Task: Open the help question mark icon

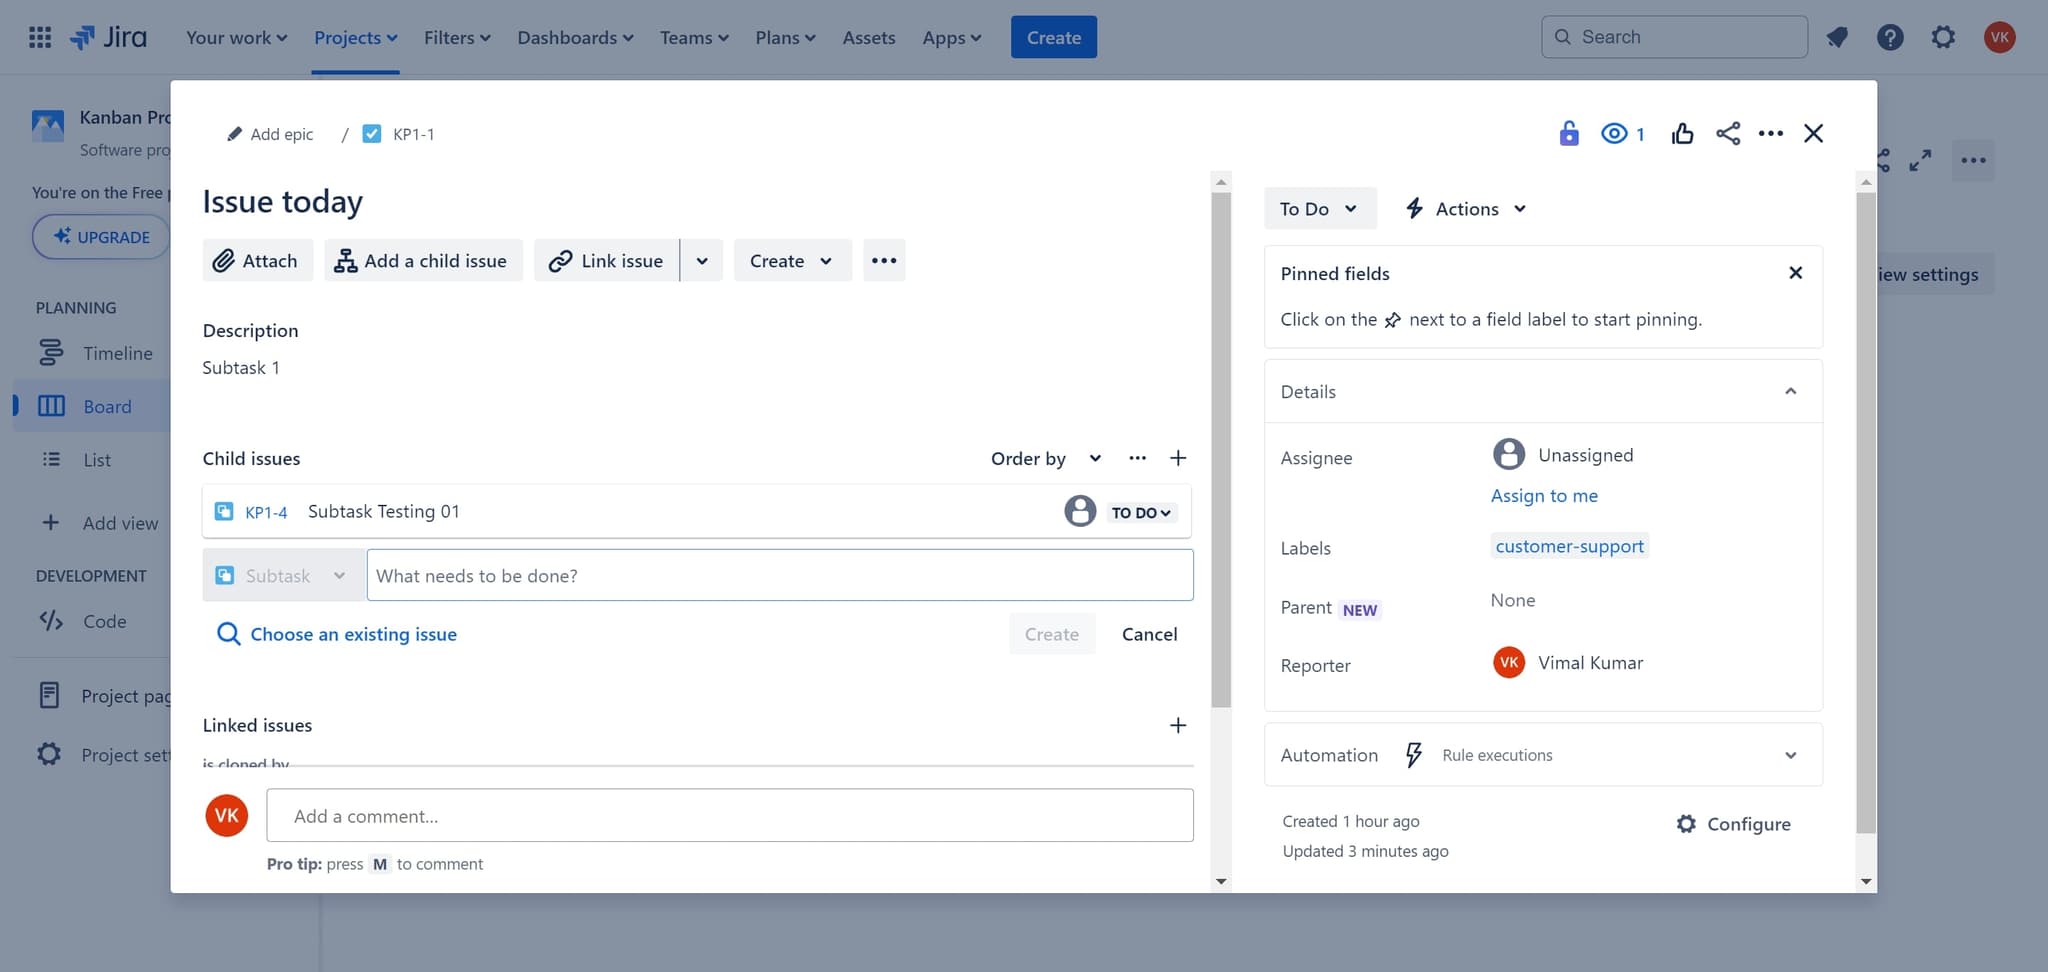Action: coord(1889,38)
